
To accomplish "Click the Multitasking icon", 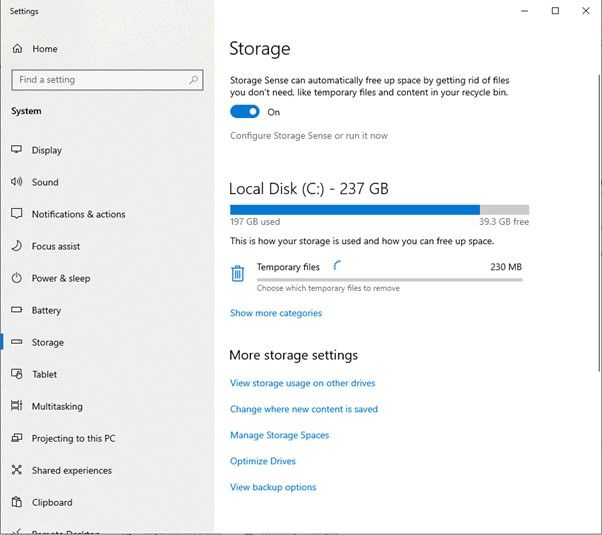I will coord(17,406).
